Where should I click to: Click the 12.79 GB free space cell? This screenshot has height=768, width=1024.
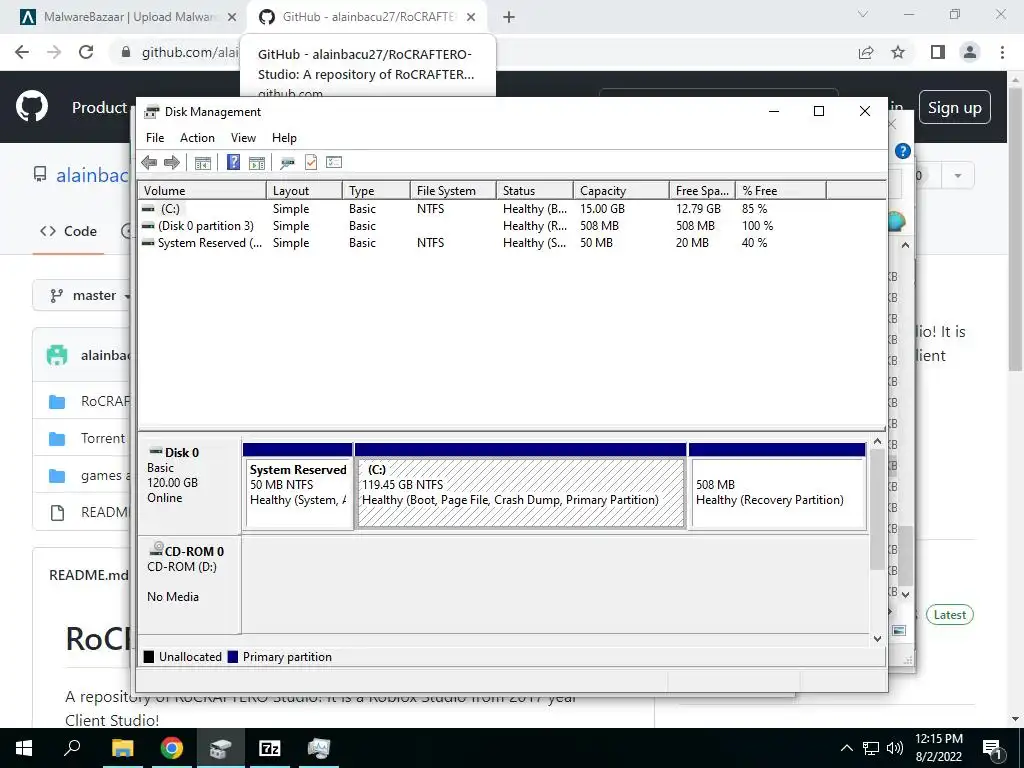698,209
